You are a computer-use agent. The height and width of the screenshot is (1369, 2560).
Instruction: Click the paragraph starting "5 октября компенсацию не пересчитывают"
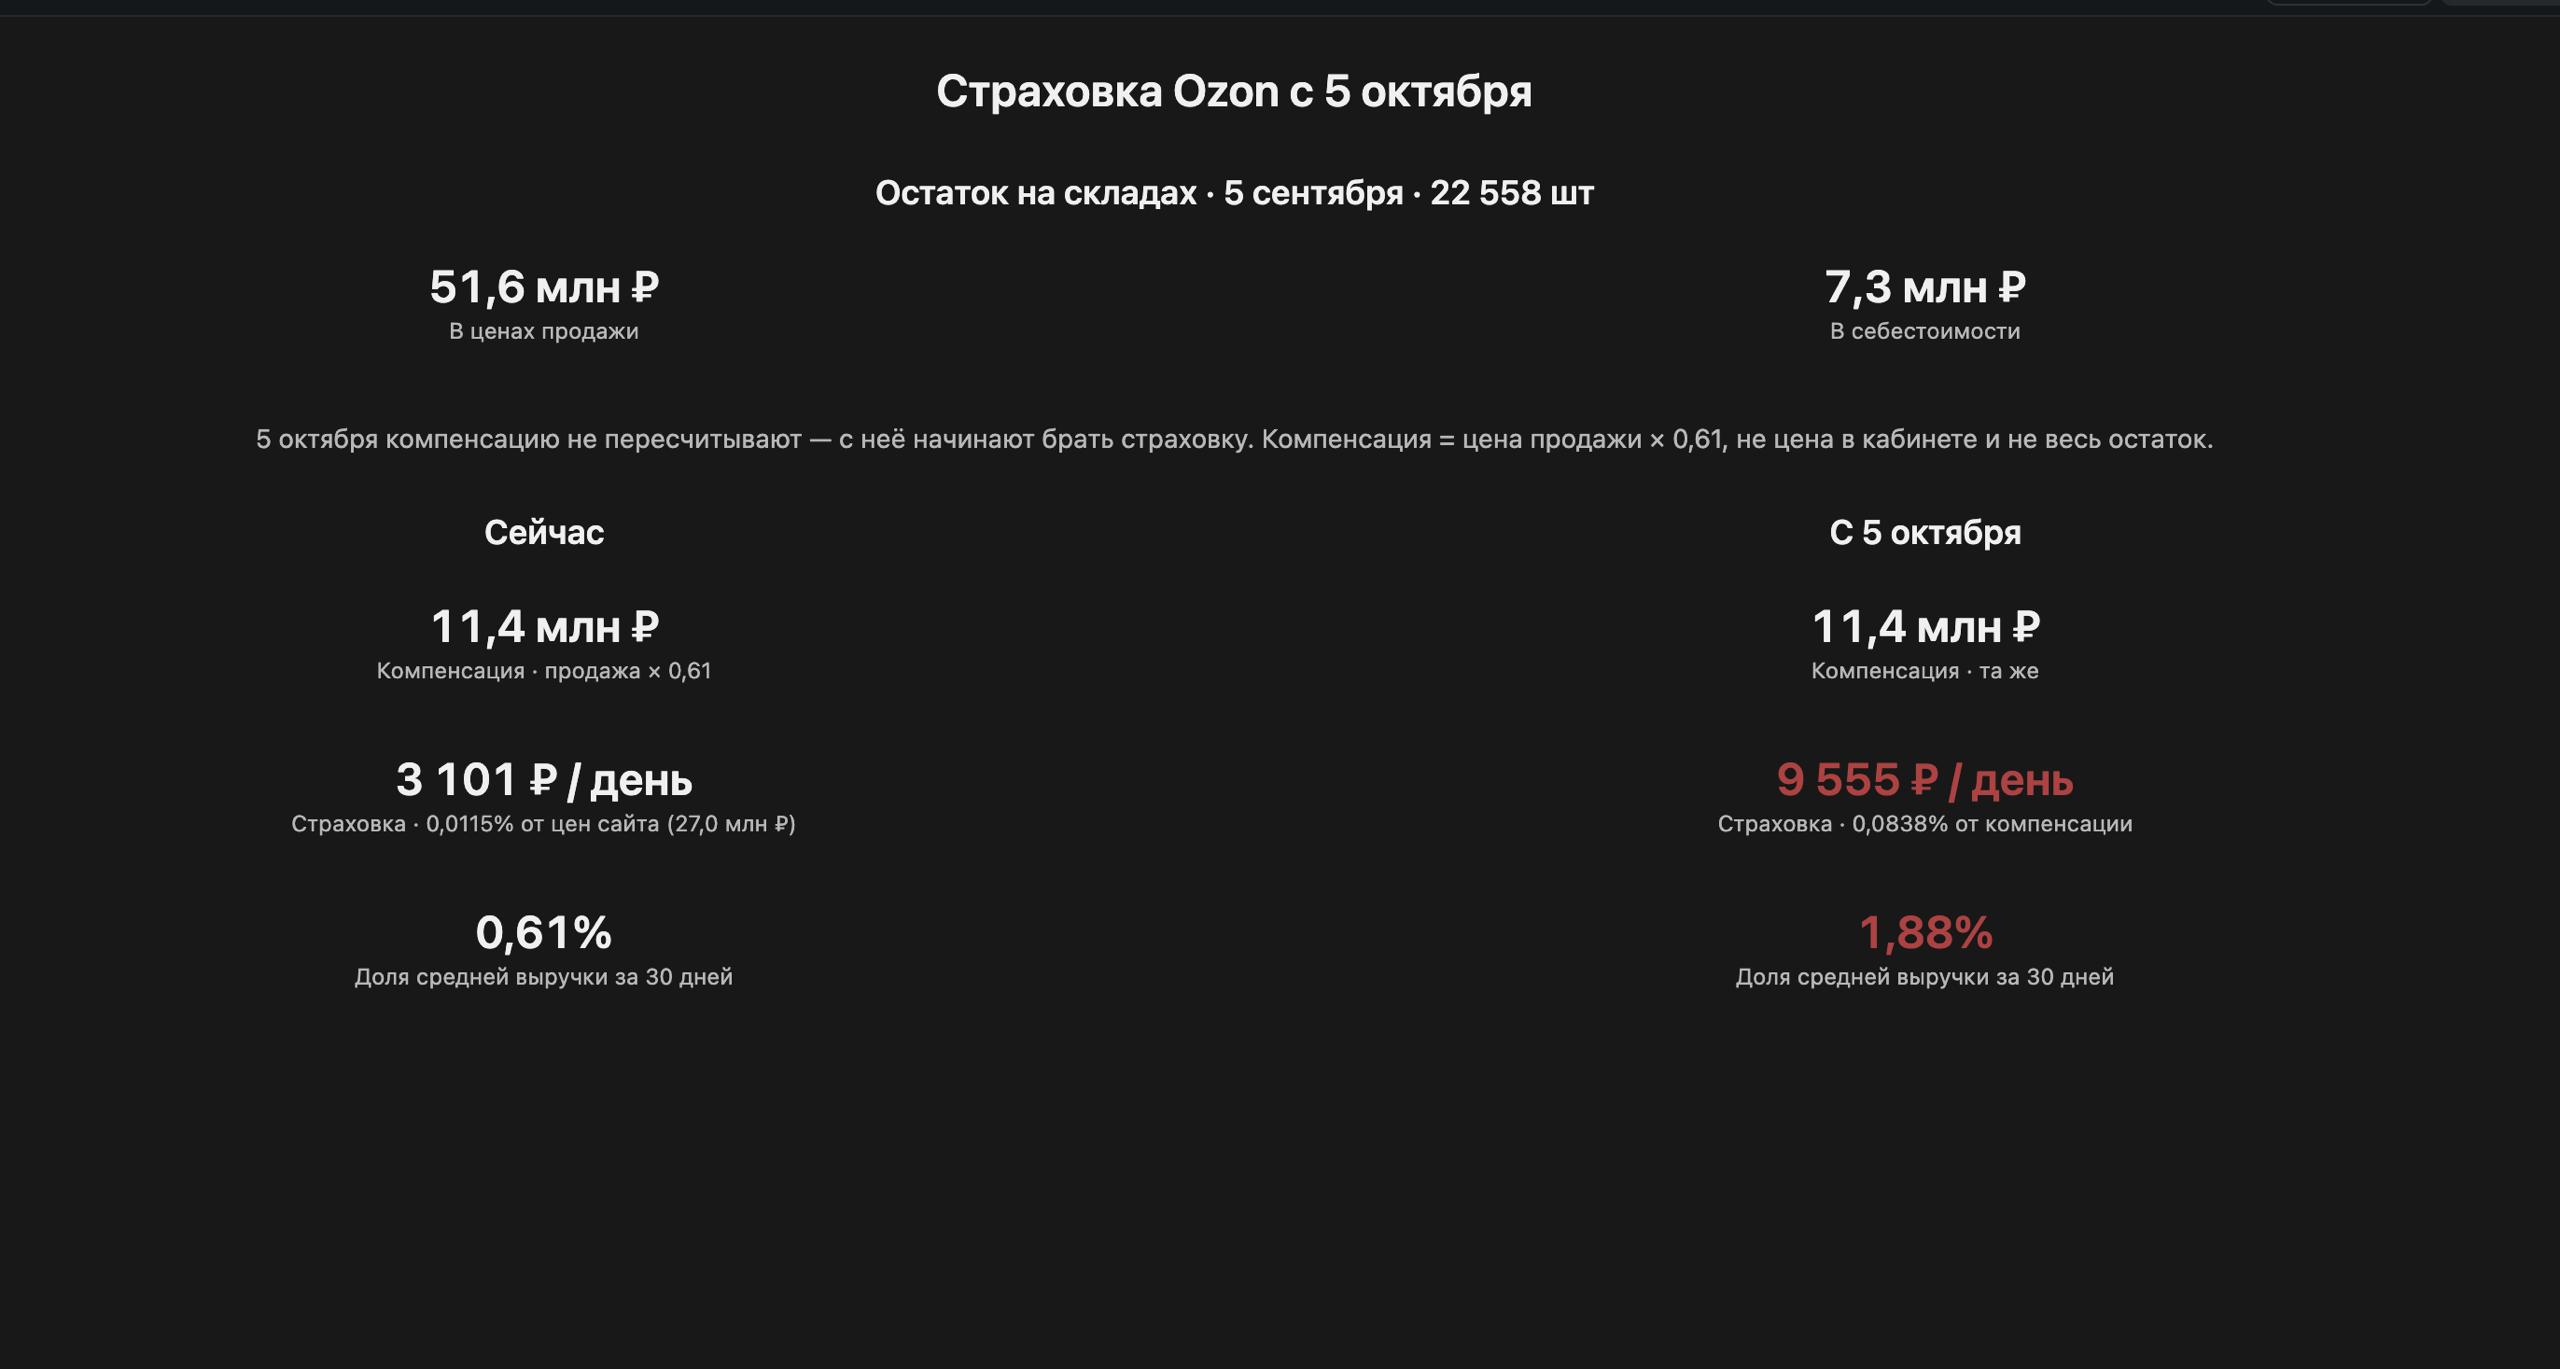1234,439
